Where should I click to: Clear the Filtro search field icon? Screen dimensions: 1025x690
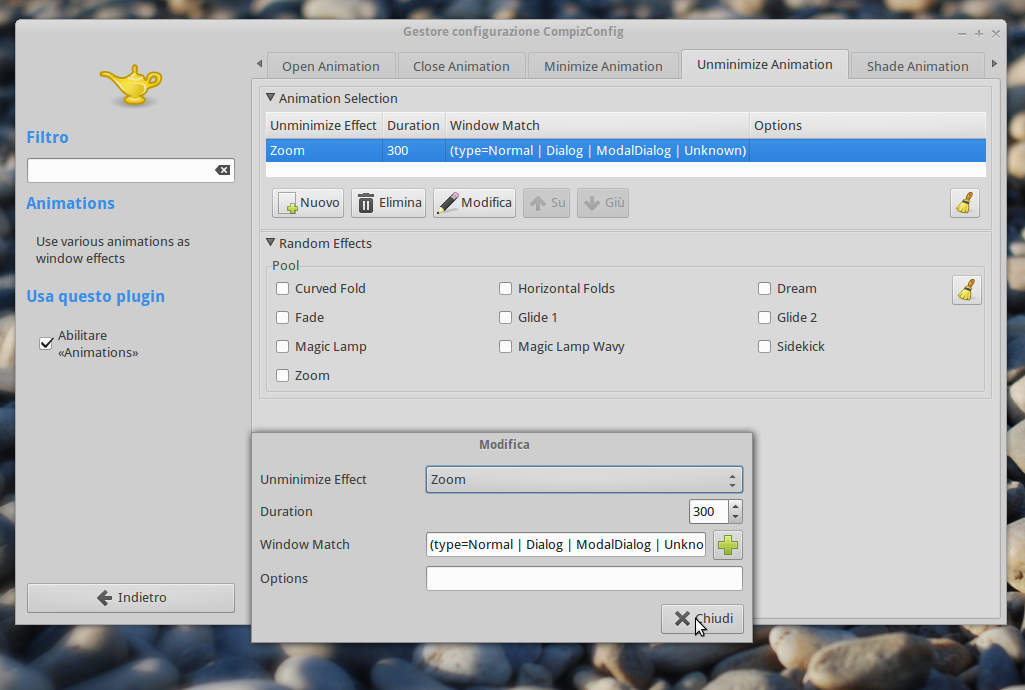222,171
